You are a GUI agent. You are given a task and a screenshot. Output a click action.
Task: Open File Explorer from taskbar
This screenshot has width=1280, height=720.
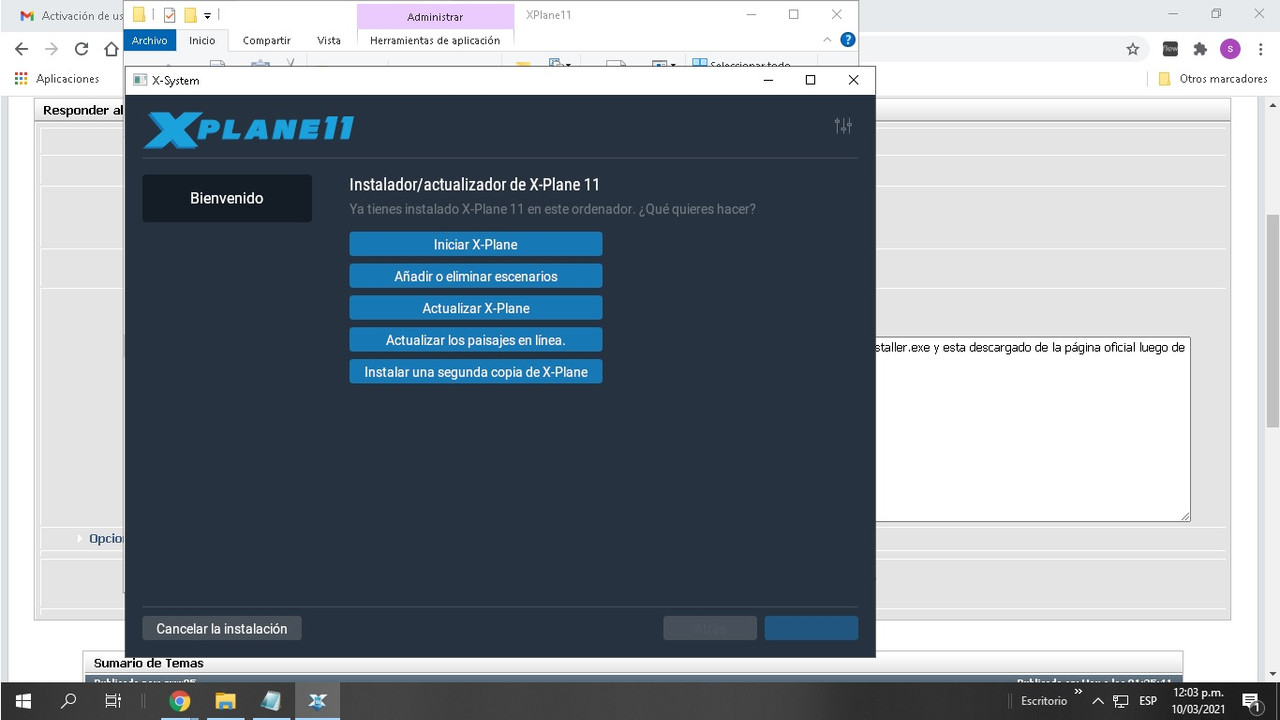click(225, 701)
